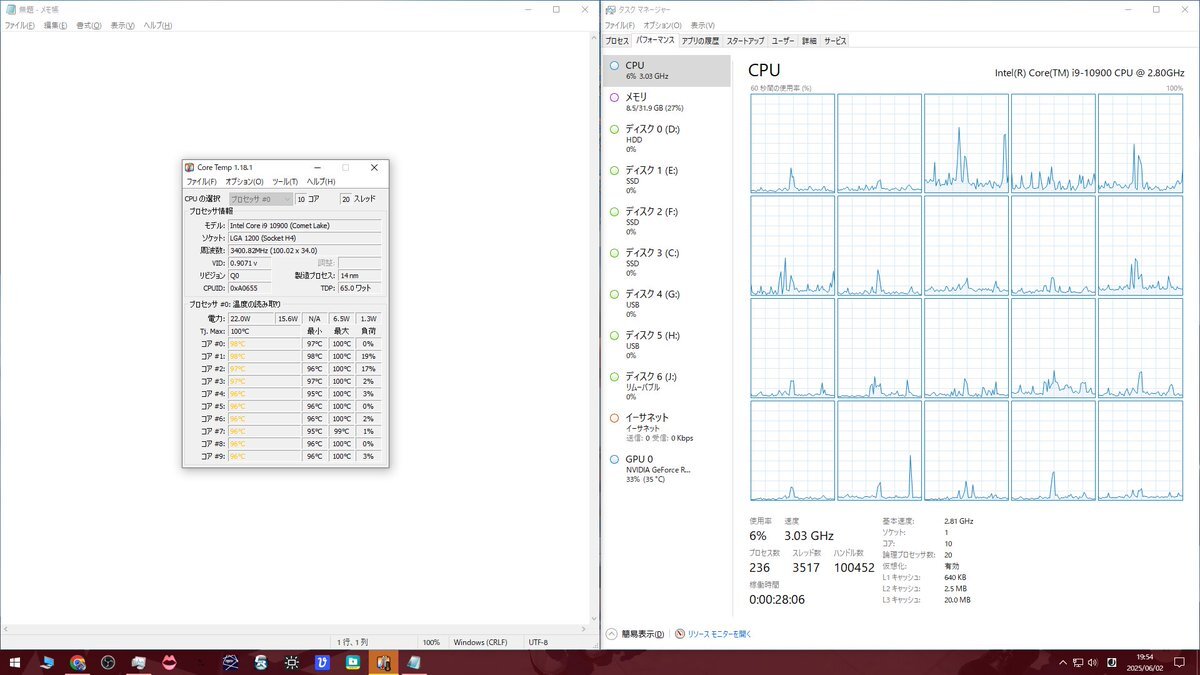Switch to the スタートアップ tab
This screenshot has height=675, width=1200.
point(745,41)
